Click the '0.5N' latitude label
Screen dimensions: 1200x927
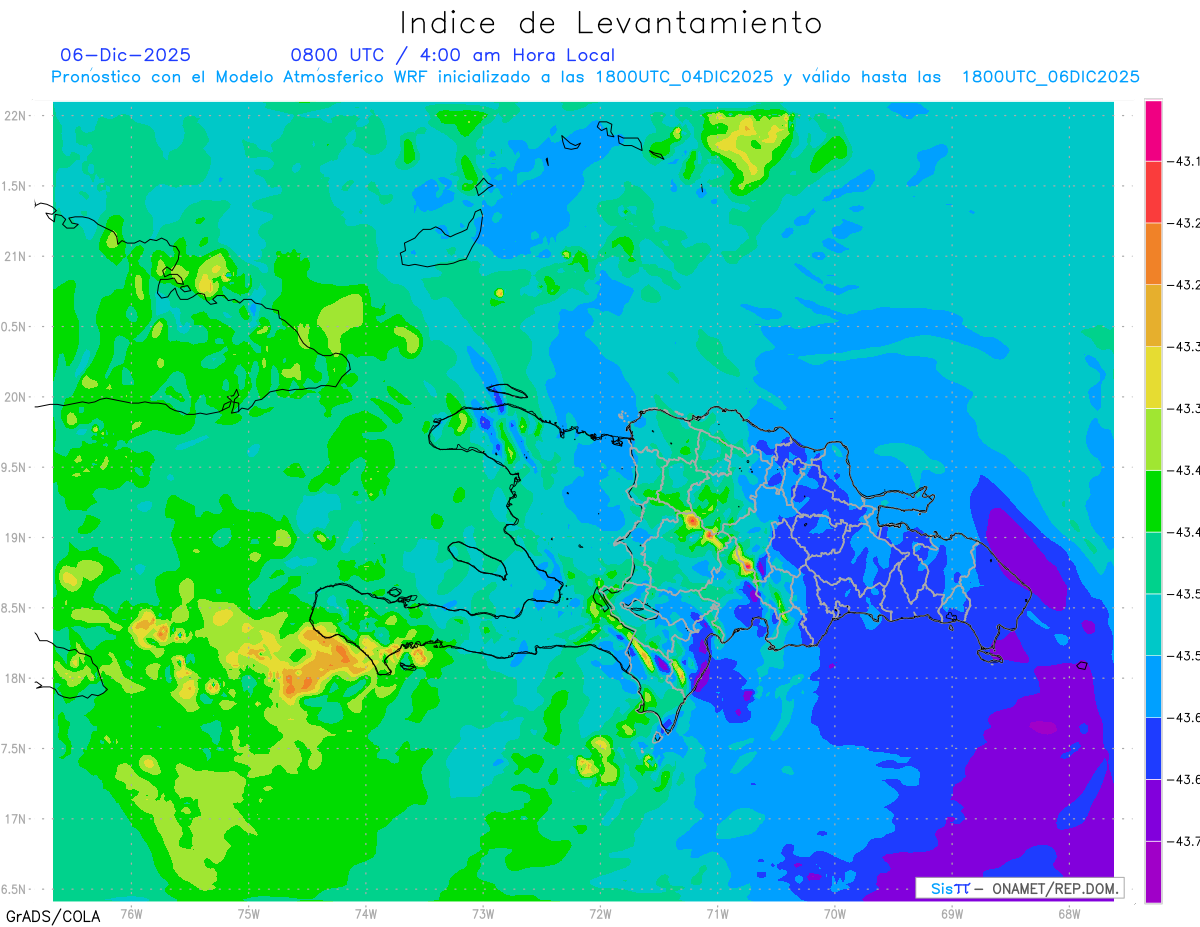pos(15,327)
